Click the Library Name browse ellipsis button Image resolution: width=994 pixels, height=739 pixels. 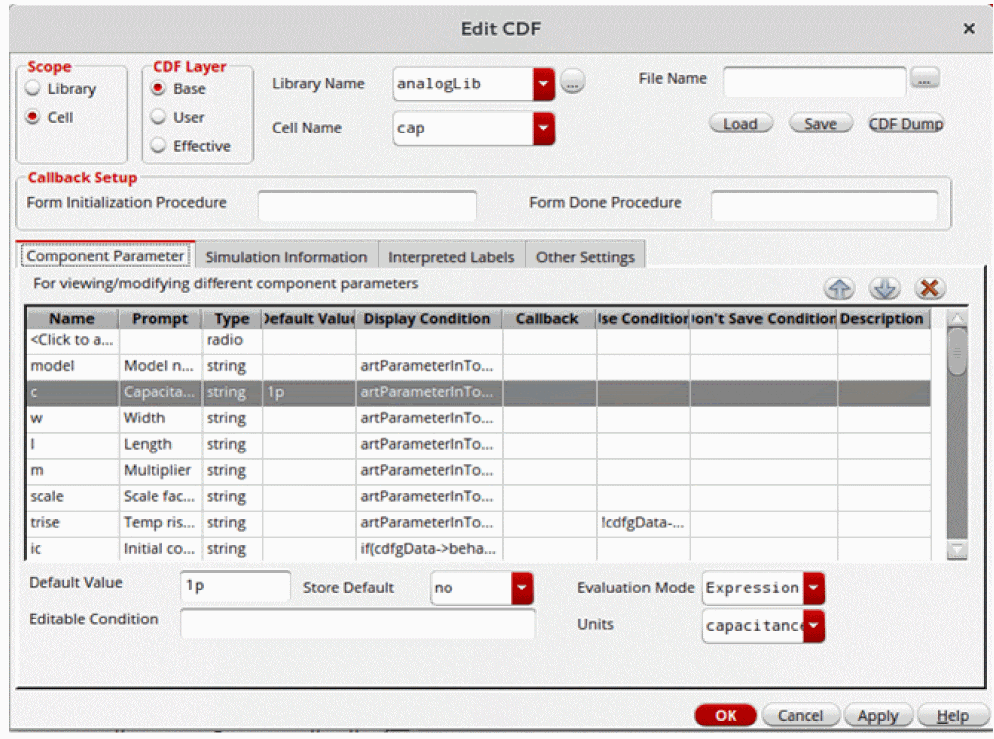pos(571,83)
